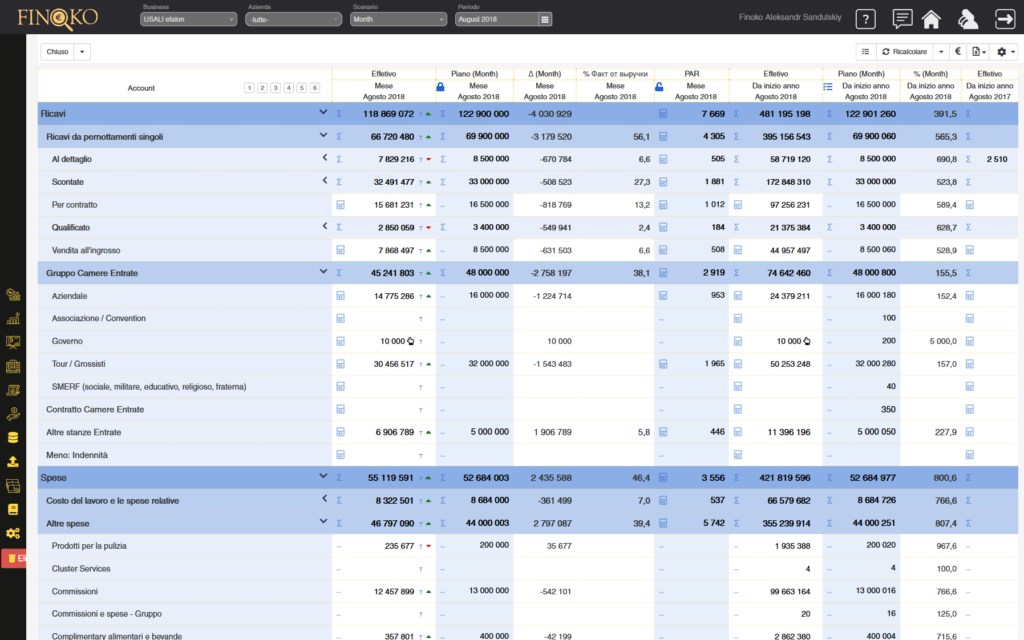Click the euro currency icon
The height and width of the screenshot is (640, 1024).
pos(957,51)
